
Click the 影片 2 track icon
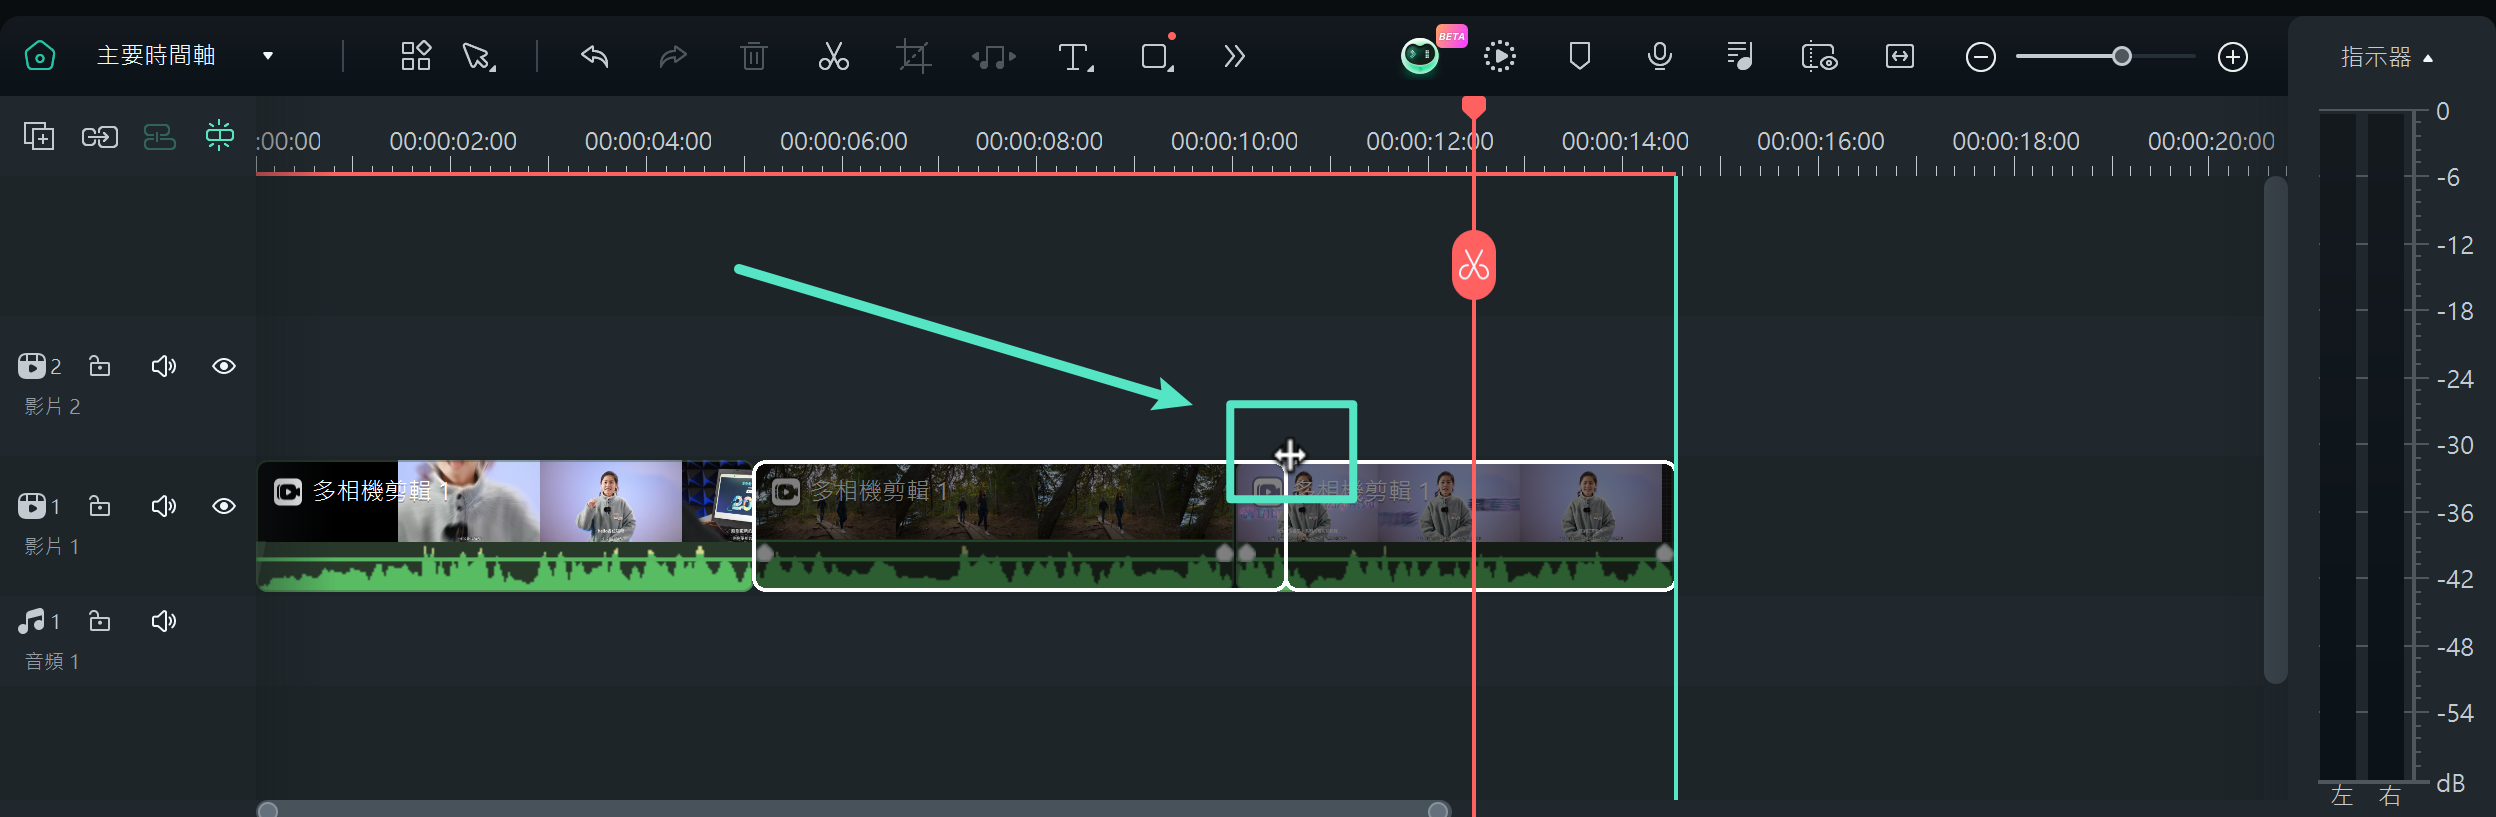[32, 366]
